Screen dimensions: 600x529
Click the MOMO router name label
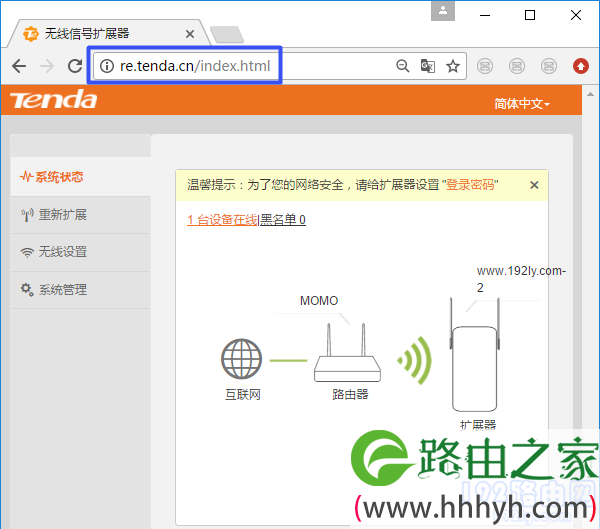[x=319, y=300]
